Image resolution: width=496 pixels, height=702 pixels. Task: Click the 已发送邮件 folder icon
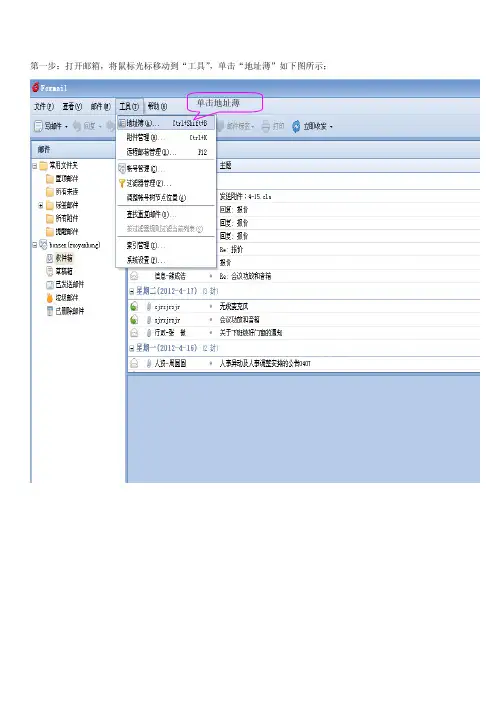(50, 284)
